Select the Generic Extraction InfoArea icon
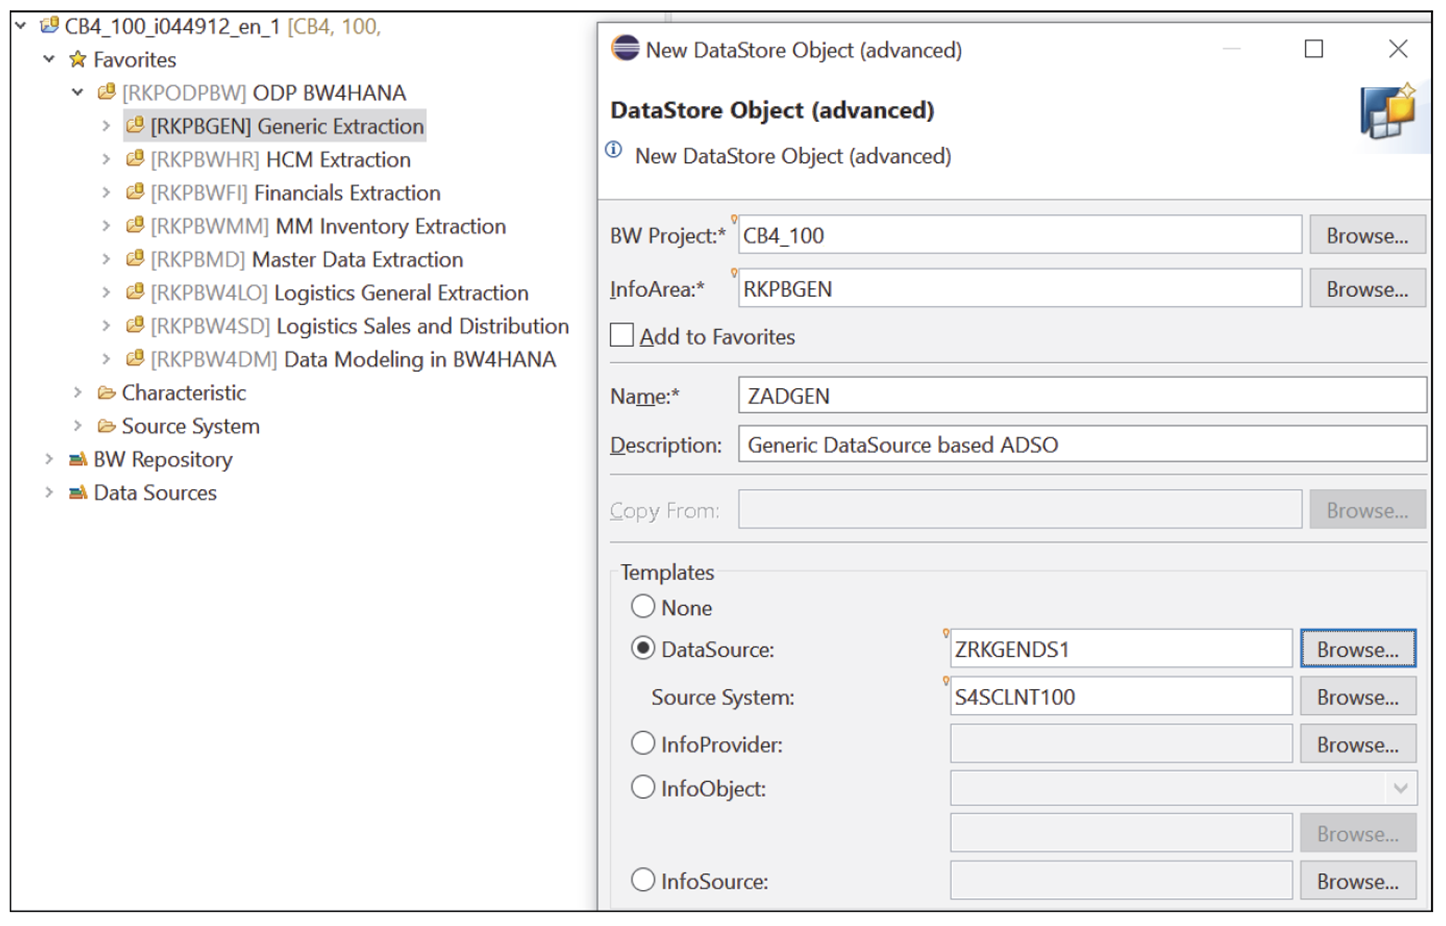Viewport: 1446px width, 926px height. click(x=137, y=126)
